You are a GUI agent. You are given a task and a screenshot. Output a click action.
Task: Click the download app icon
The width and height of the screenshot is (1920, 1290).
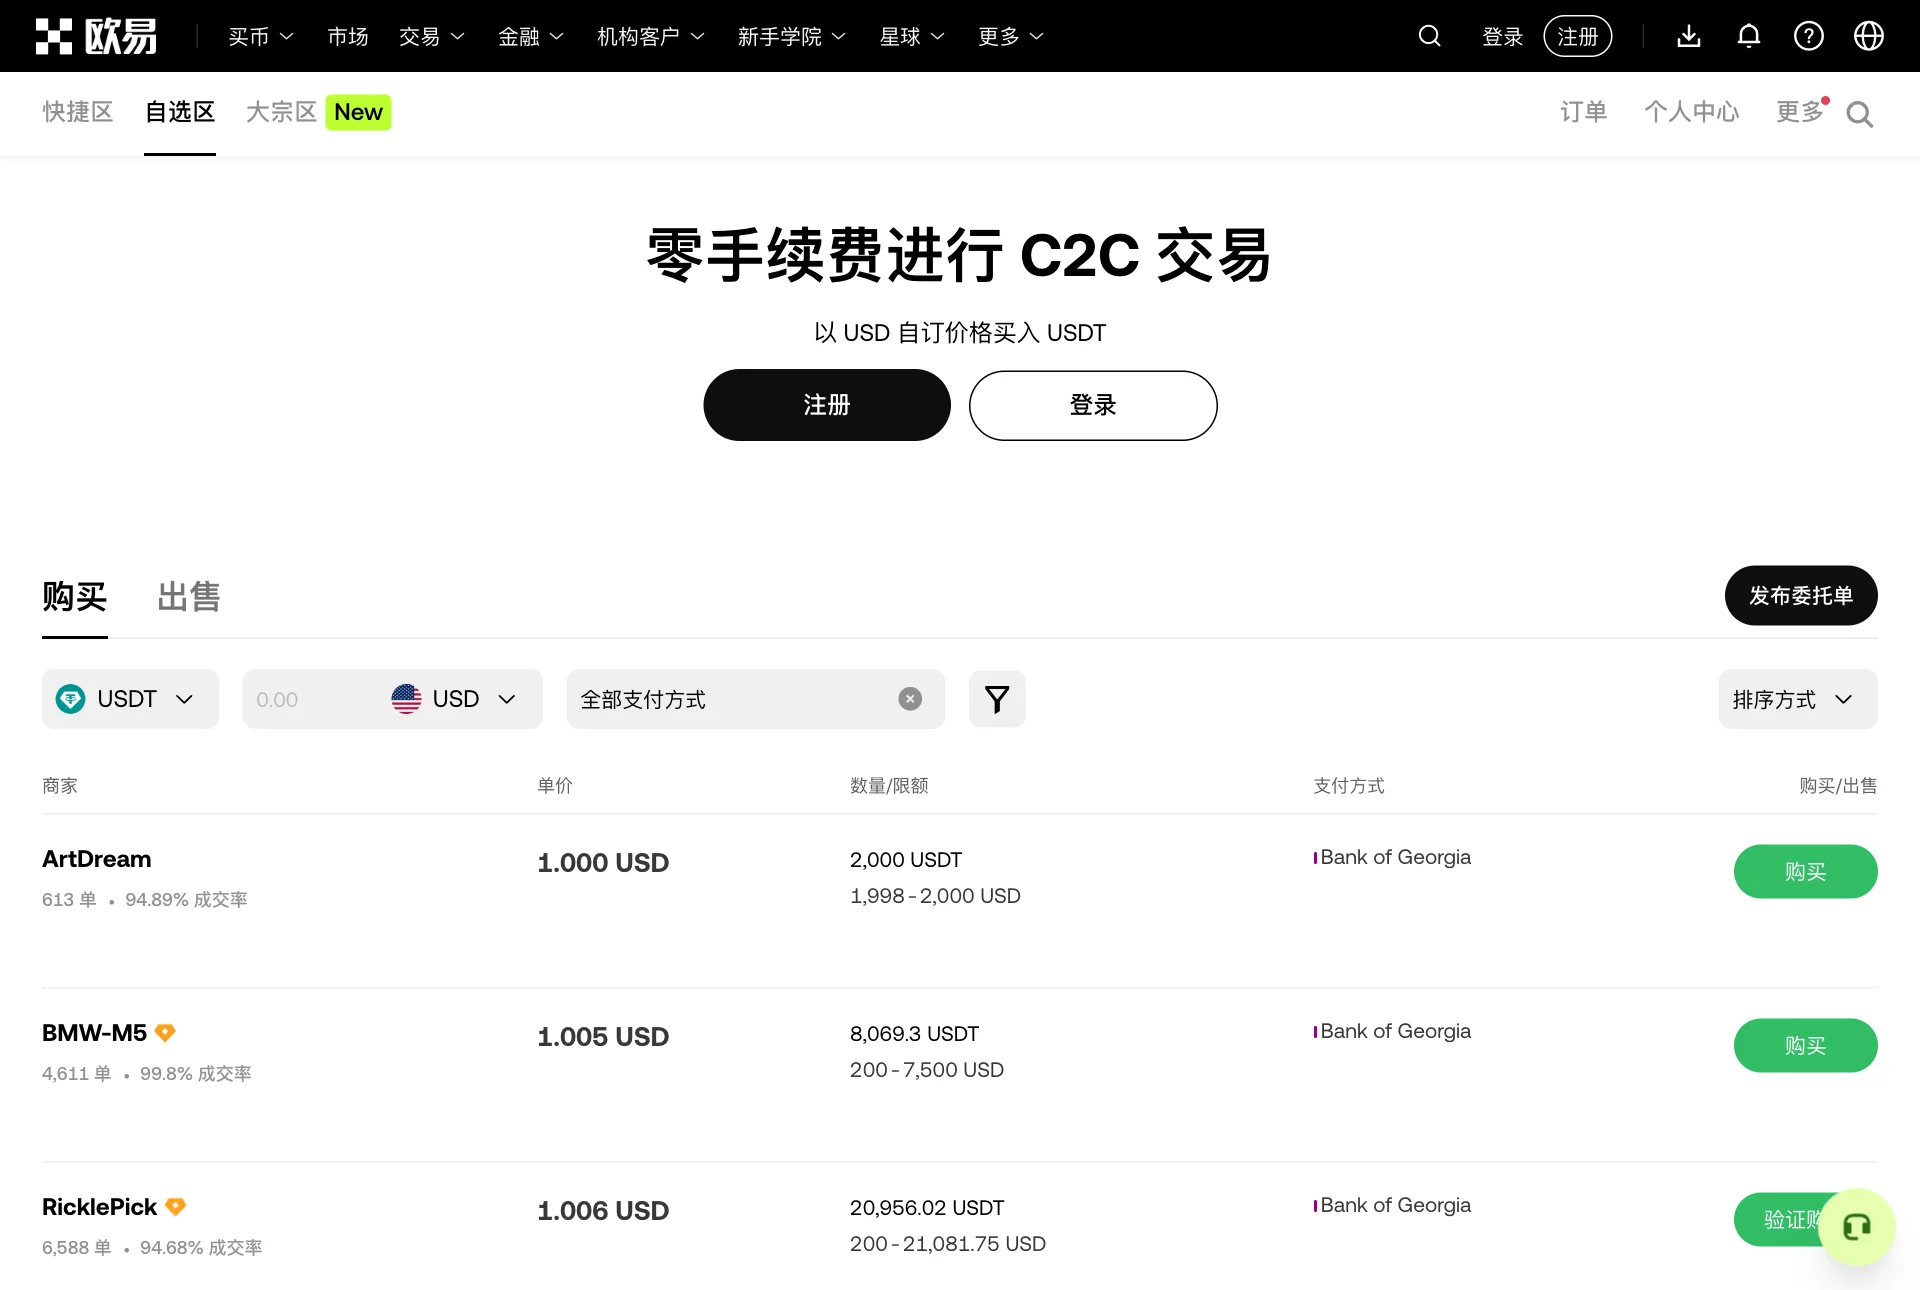click(1689, 36)
